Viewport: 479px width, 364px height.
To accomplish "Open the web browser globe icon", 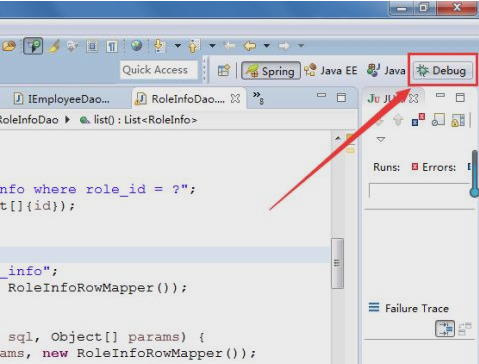I will pyautogui.click(x=136, y=45).
